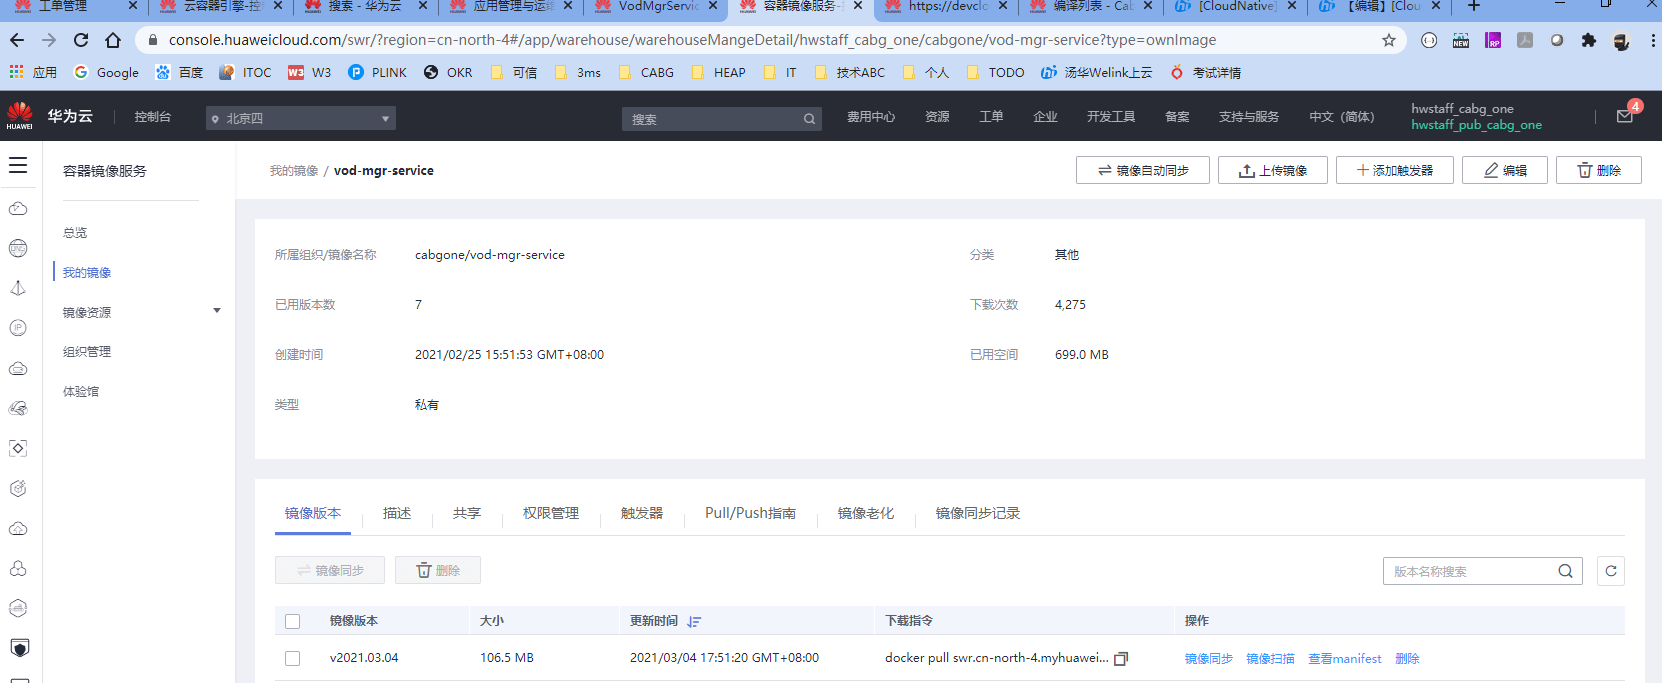Open 控制台 in top navigation
Image resolution: width=1662 pixels, height=683 pixels.
[x=153, y=117]
